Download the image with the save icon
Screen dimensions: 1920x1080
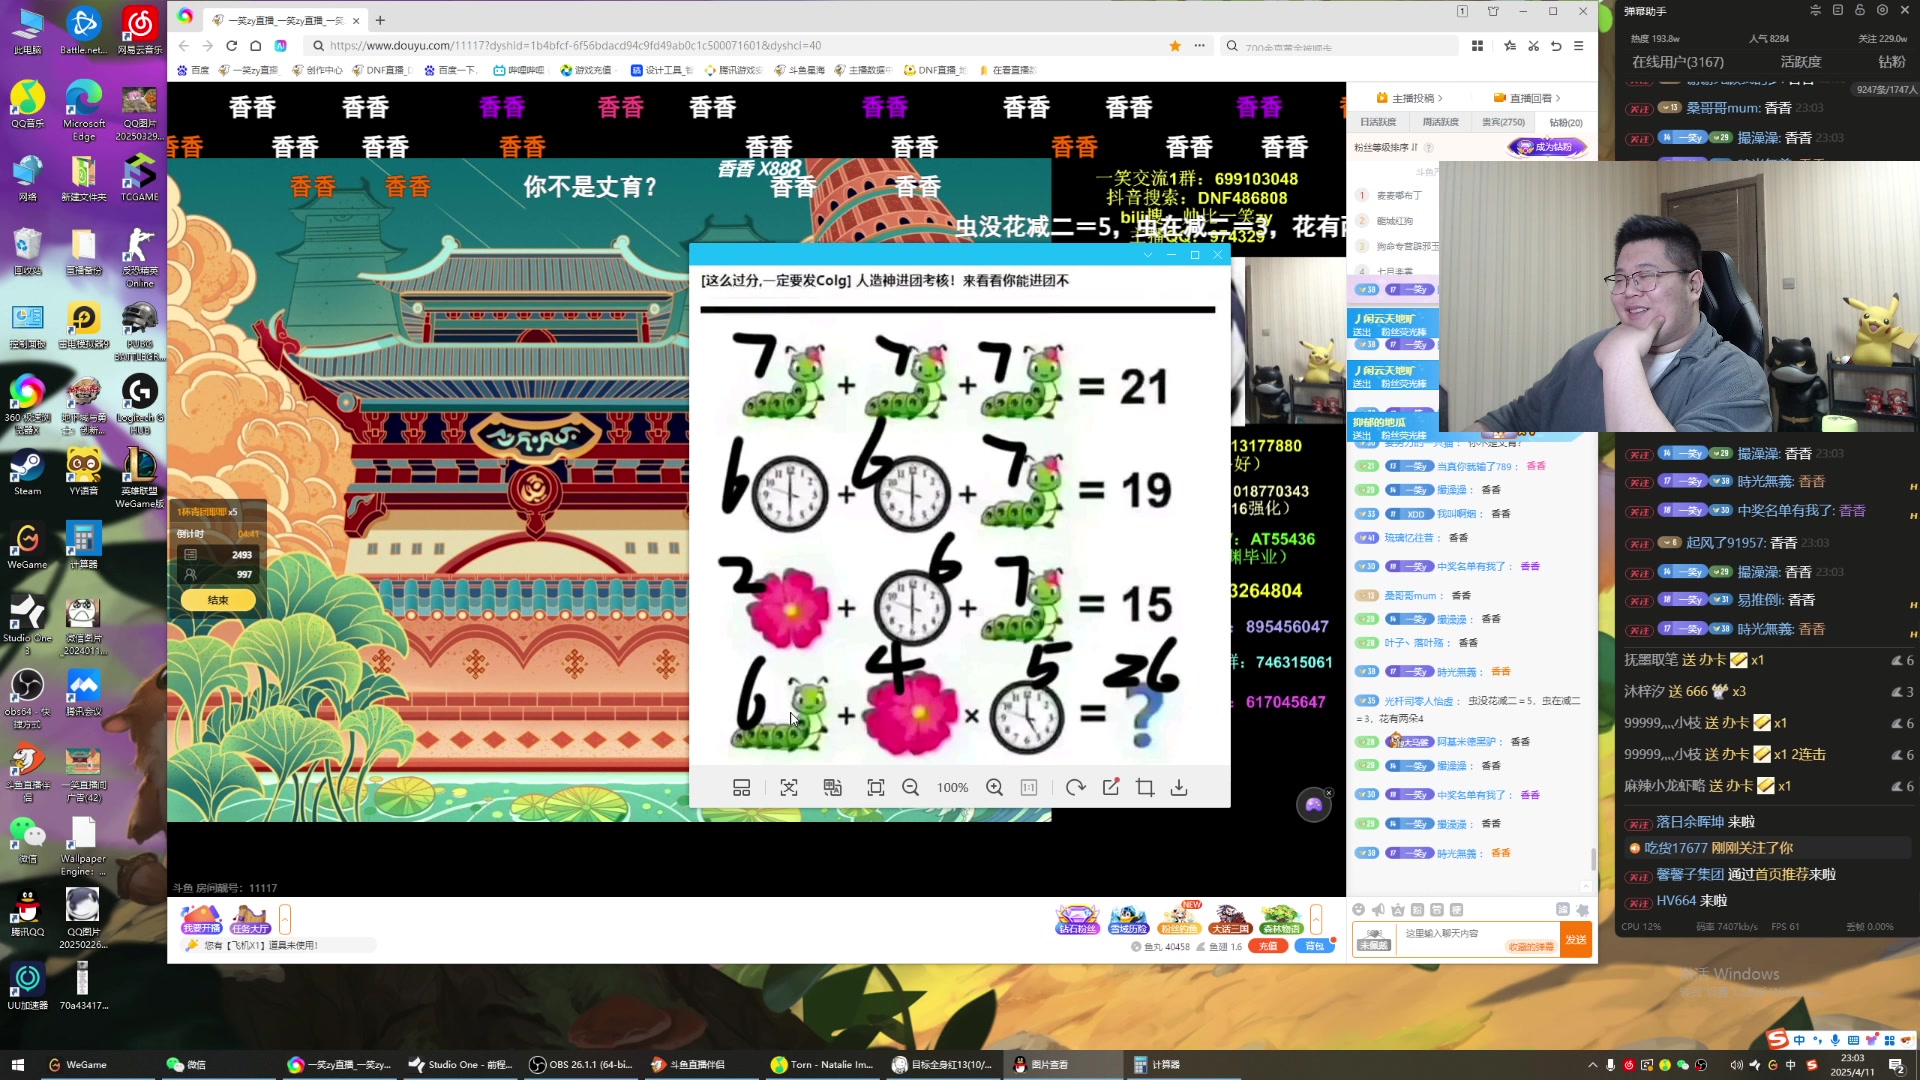click(1180, 788)
